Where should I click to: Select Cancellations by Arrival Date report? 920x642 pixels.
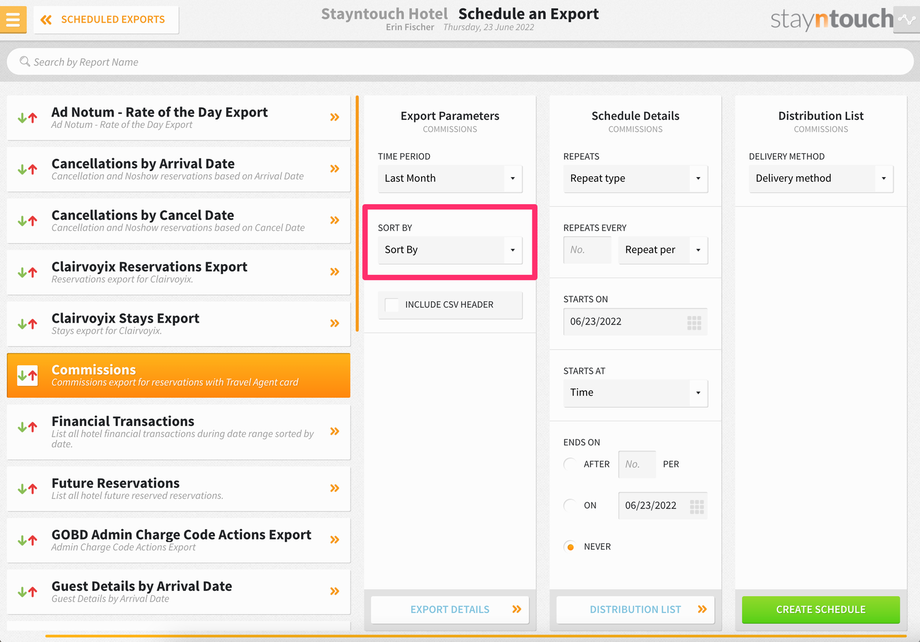(178, 169)
